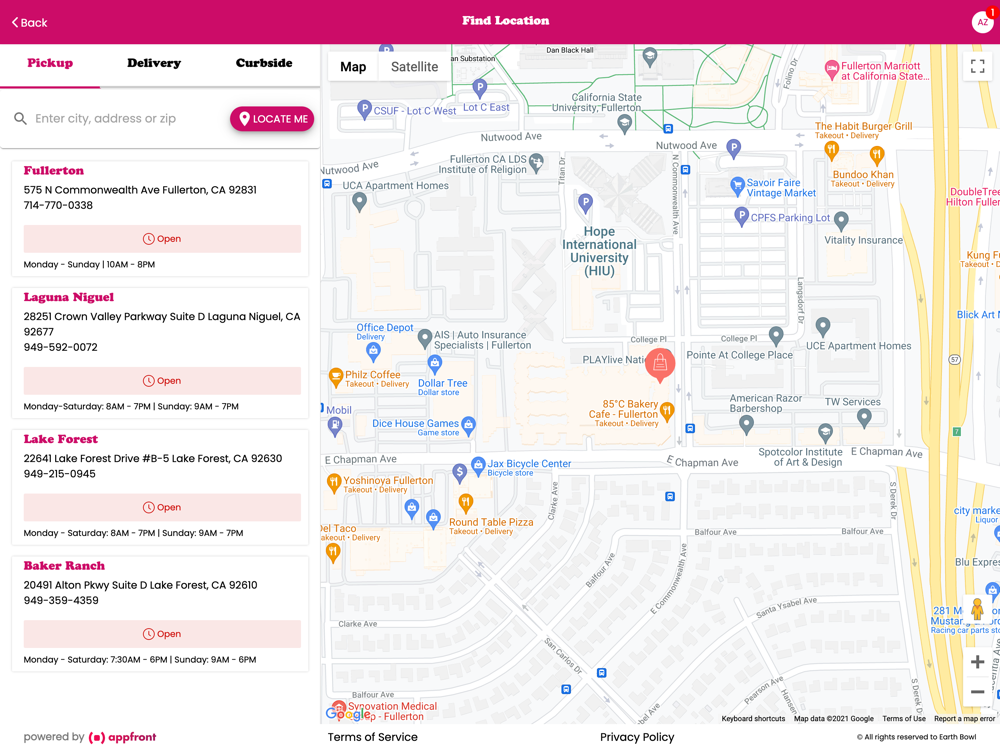Viewport: 1000px width, 750px height.
Task: Click the search magnifier icon
Action: [x=20, y=119]
